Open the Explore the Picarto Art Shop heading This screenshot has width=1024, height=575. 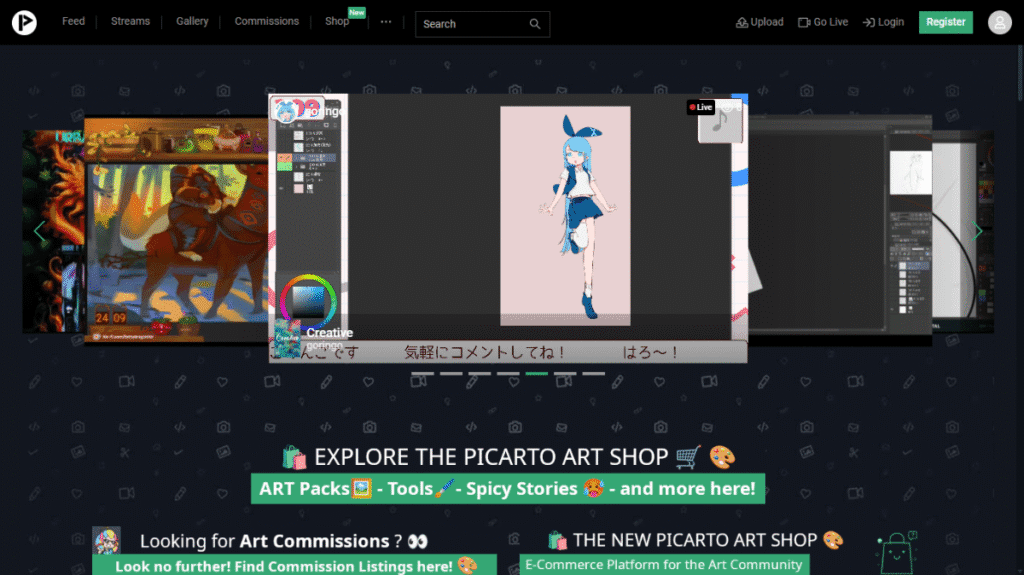point(508,457)
